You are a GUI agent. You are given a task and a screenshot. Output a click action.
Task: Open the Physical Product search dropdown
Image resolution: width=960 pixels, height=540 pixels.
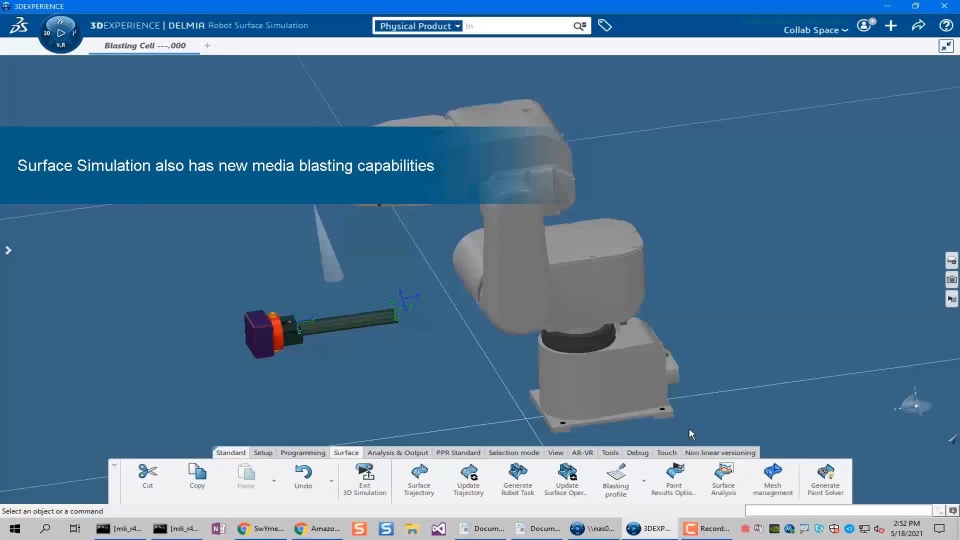tap(418, 26)
